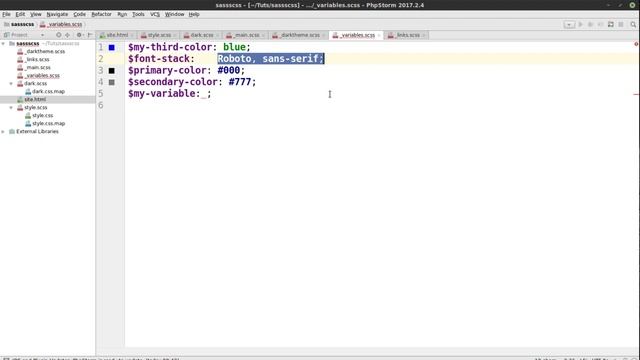This screenshot has width=640, height=360.
Task: Open the Edit menu
Action: [x=20, y=14]
